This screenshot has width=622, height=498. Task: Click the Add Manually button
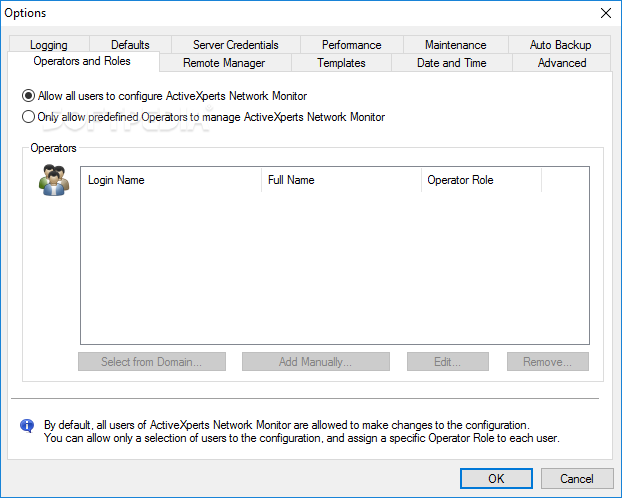coord(316,361)
